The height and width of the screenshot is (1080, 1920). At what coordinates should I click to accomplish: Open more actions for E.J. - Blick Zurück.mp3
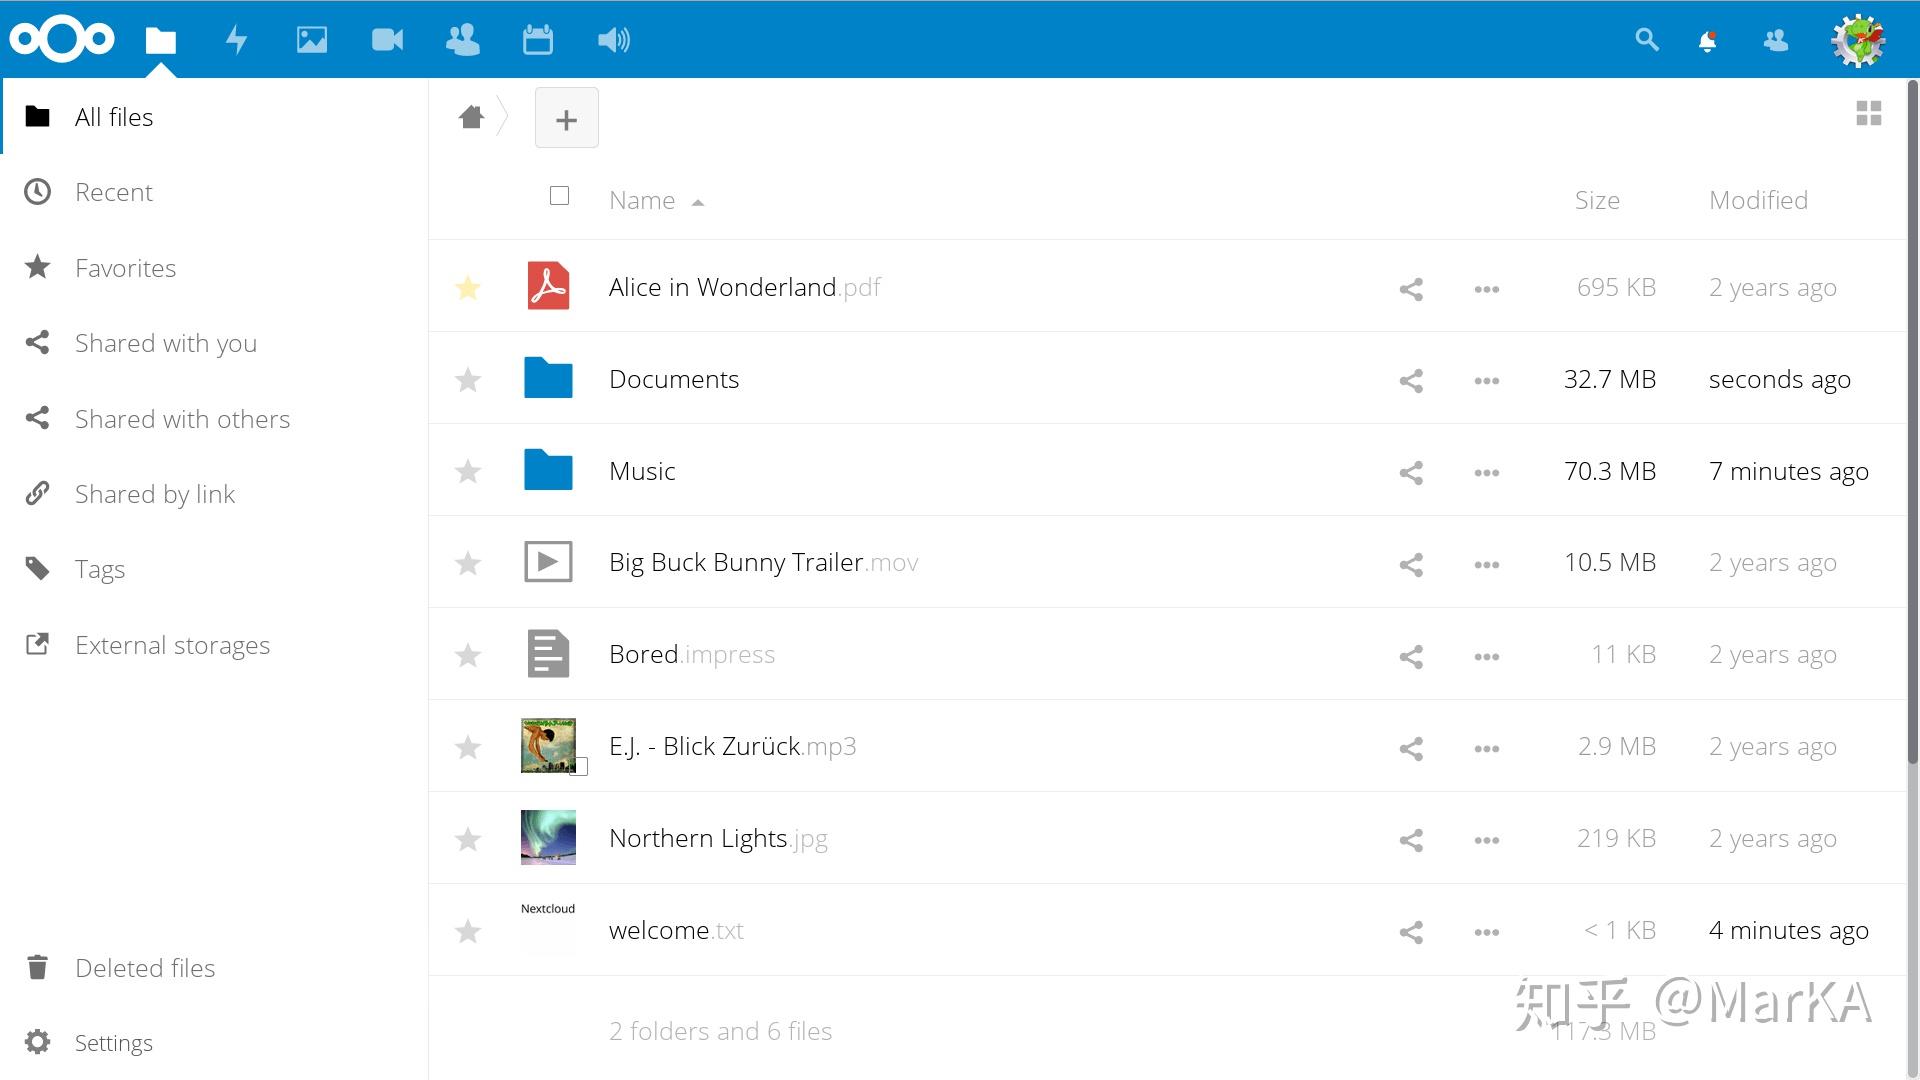(x=1487, y=749)
